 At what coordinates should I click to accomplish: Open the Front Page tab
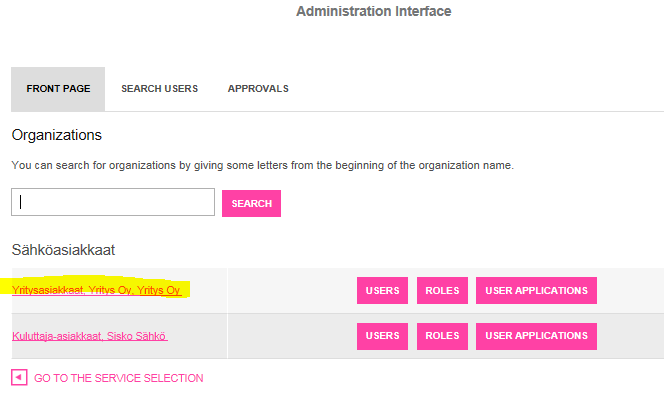tap(58, 89)
